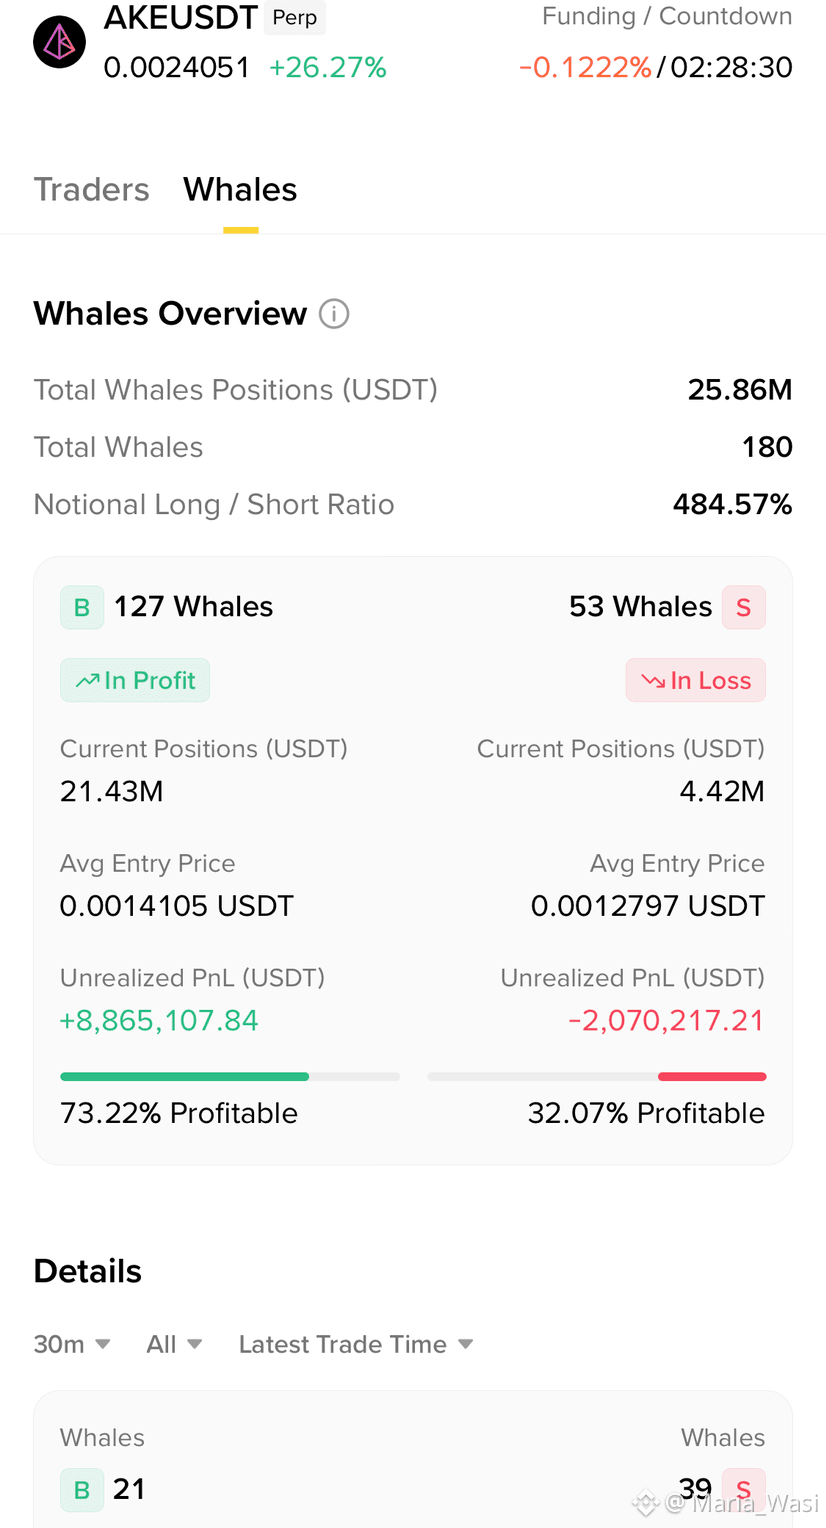Image resolution: width=826 pixels, height=1528 pixels.
Task: Expand the 30m timeframe dropdown
Action: (x=72, y=1344)
